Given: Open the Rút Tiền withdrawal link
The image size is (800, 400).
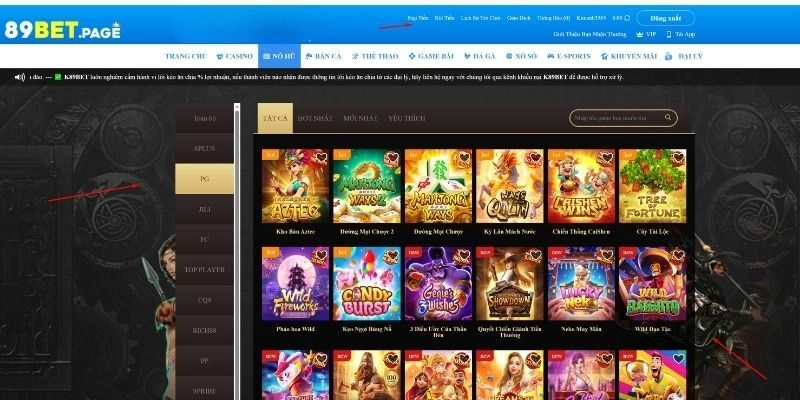Looking at the screenshot, I should (x=444, y=18).
